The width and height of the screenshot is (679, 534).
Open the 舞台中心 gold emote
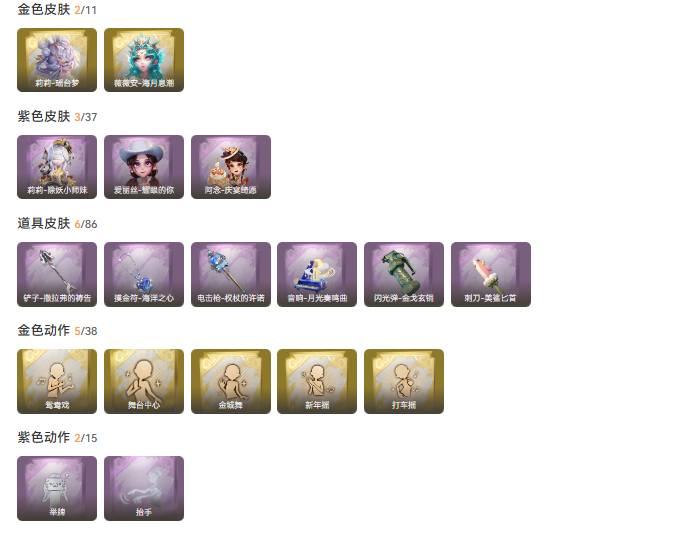144,381
